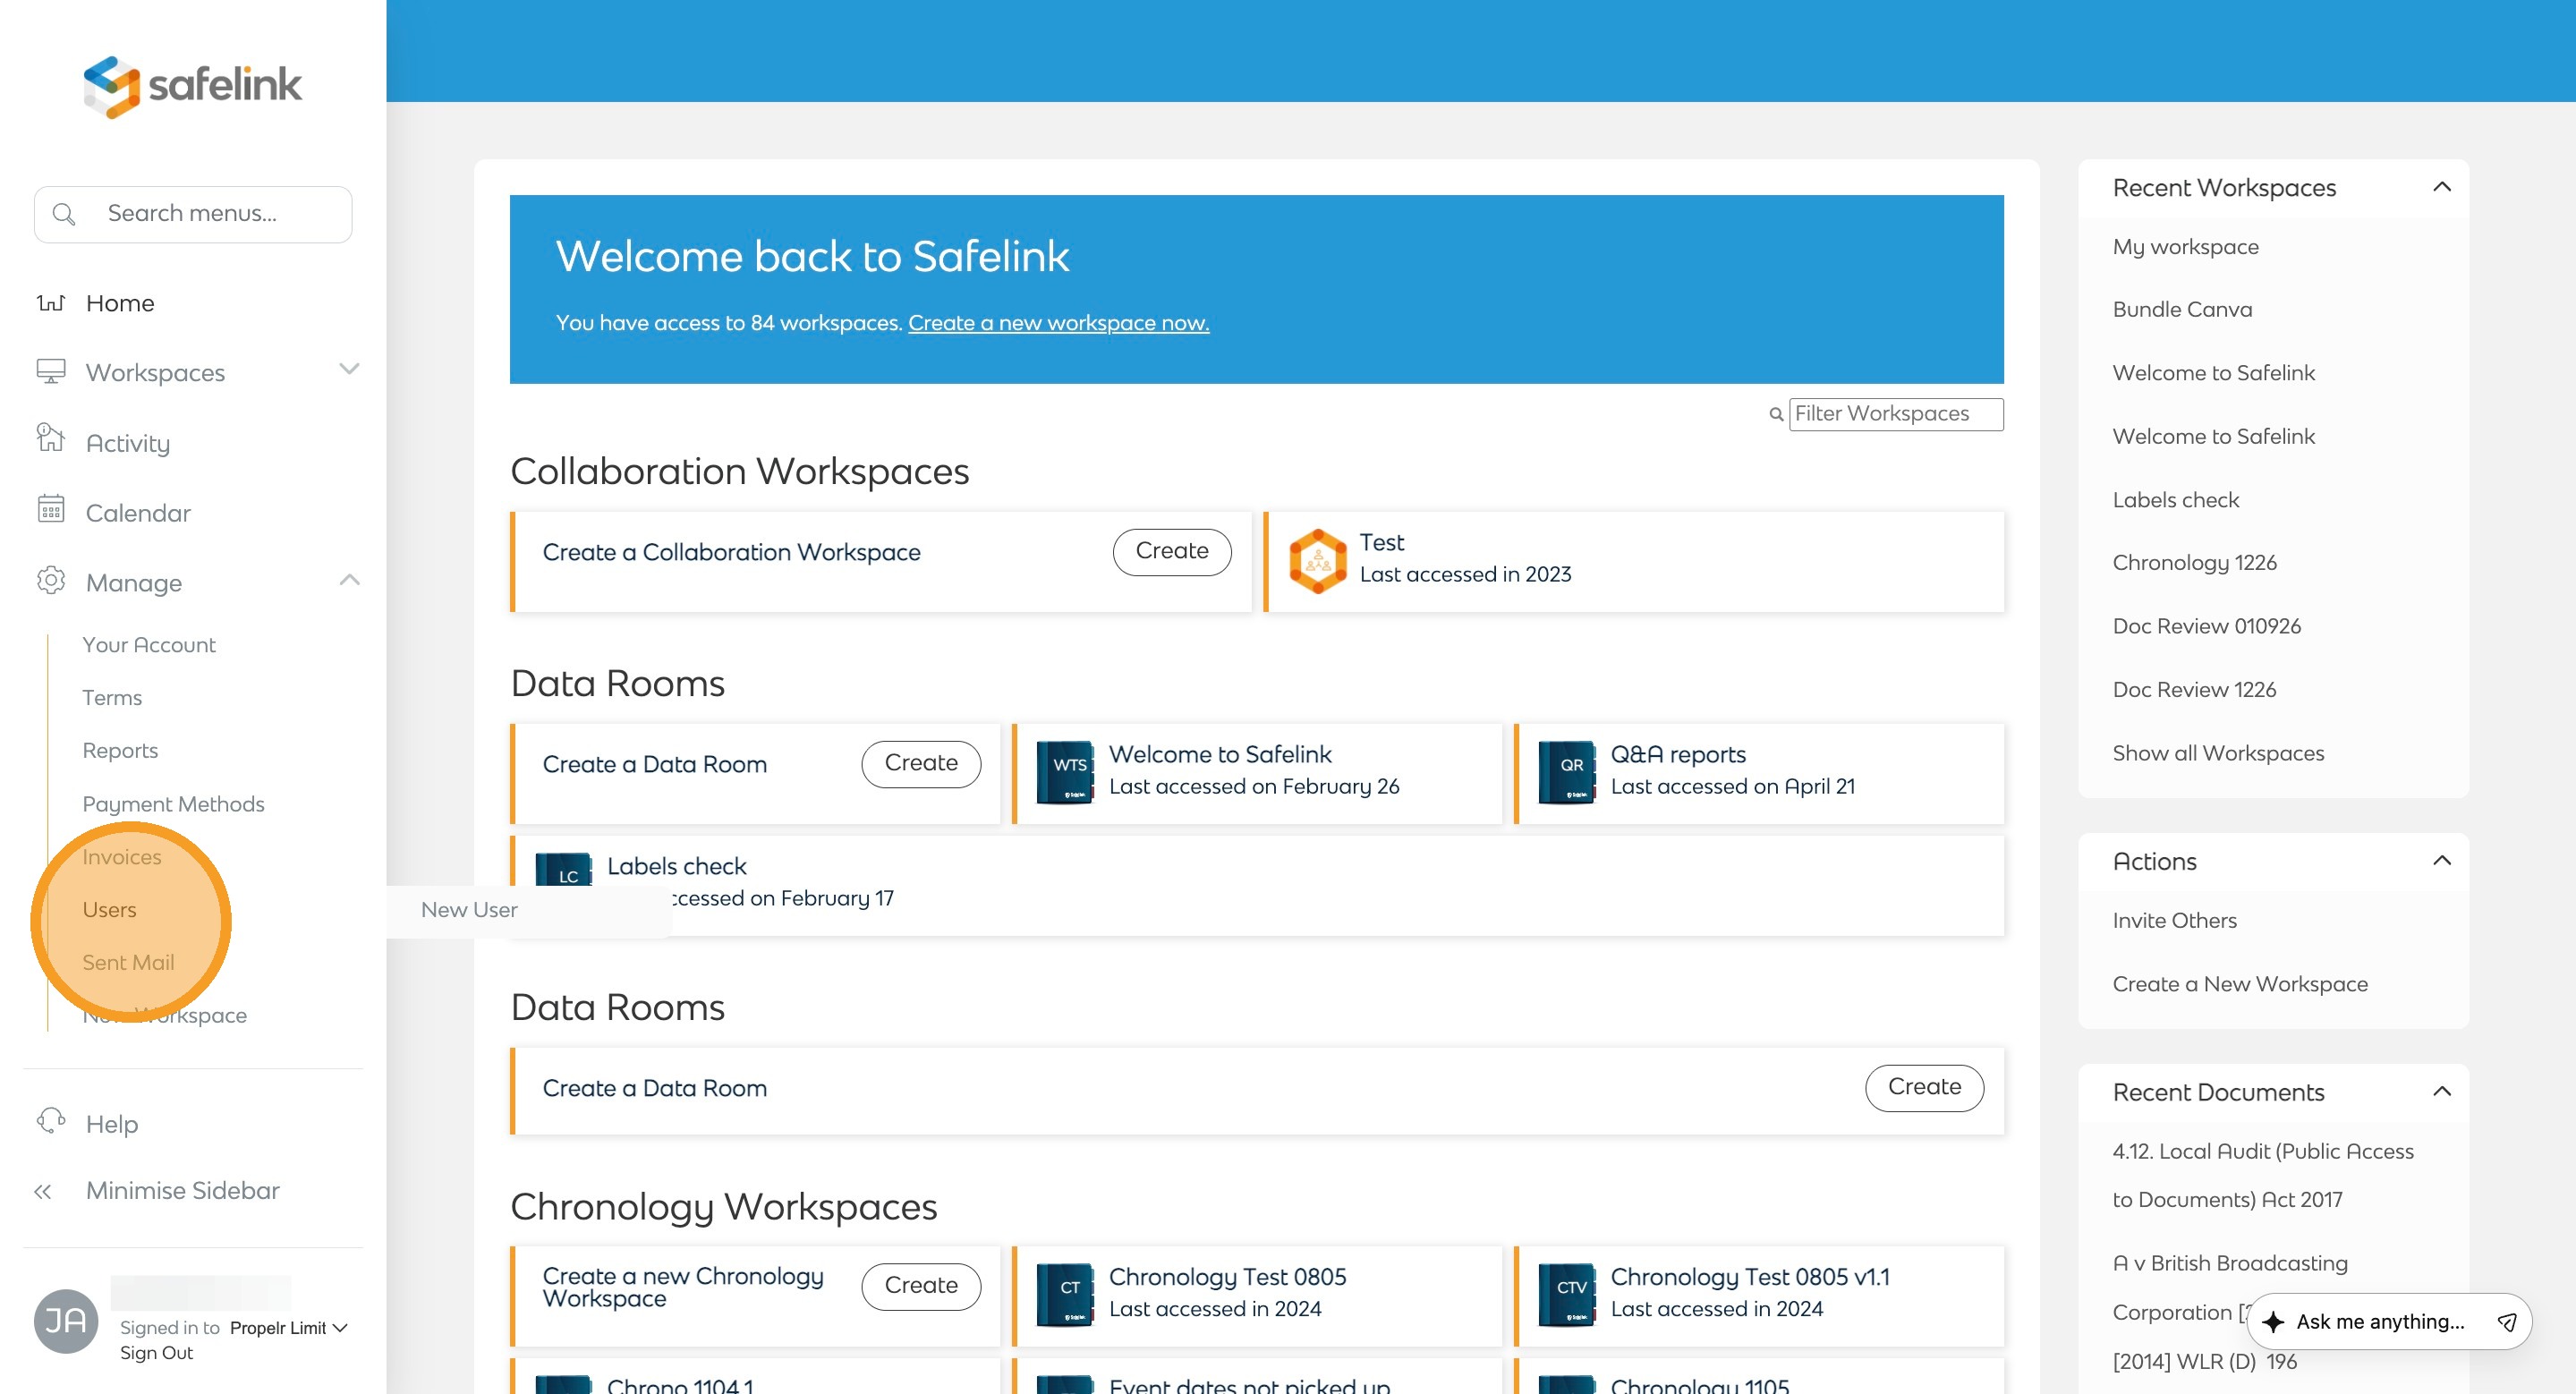The height and width of the screenshot is (1394, 2576).
Task: Expand the Workspaces sidebar menu chevron
Action: click(x=349, y=369)
